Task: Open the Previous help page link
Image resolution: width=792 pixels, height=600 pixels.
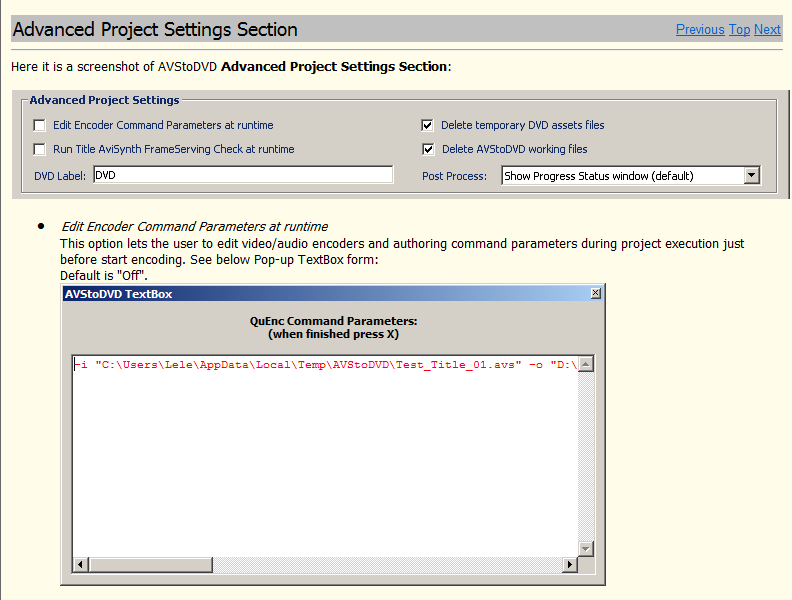Action: [x=700, y=30]
